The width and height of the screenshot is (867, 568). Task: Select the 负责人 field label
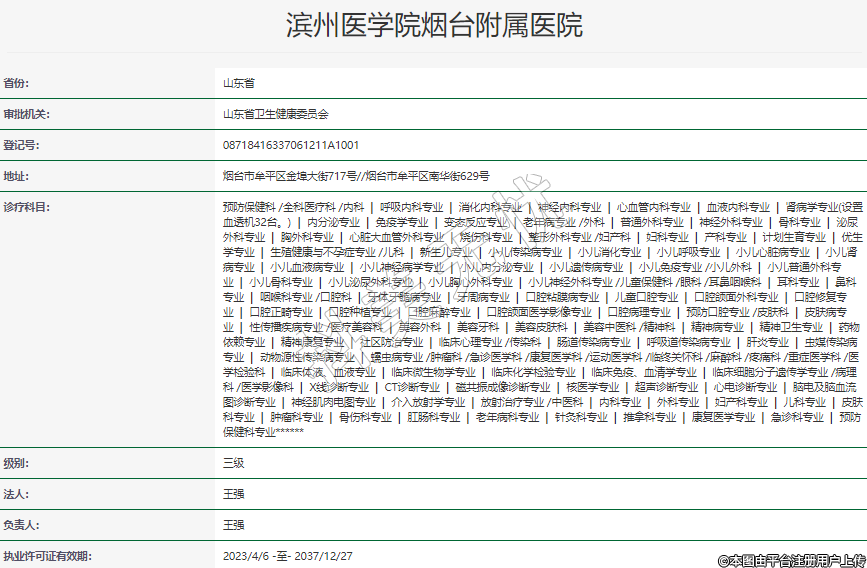pyautogui.click(x=21, y=525)
